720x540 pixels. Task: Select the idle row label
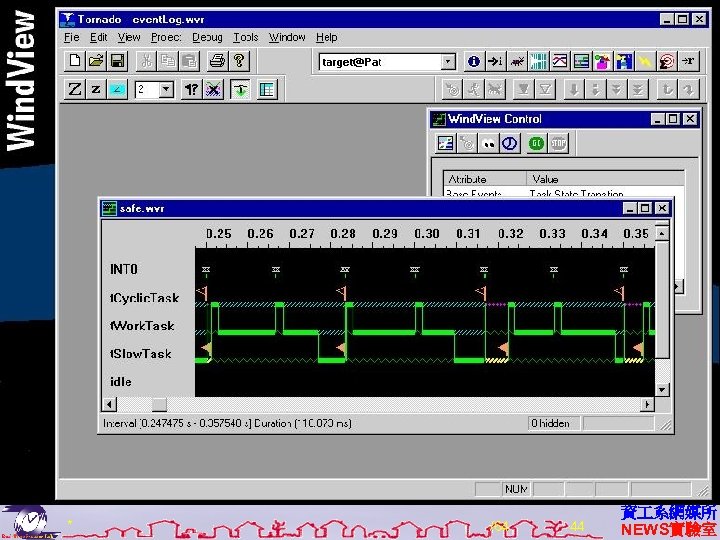point(120,382)
